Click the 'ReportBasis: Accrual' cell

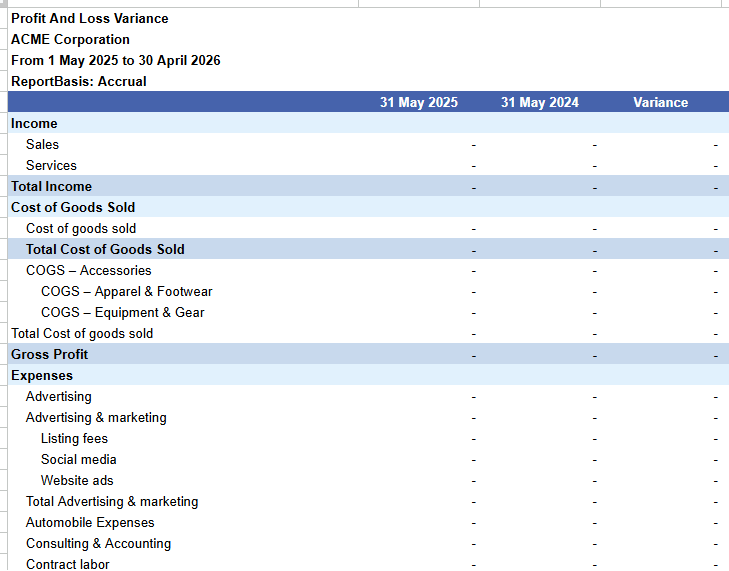pyautogui.click(x=79, y=81)
